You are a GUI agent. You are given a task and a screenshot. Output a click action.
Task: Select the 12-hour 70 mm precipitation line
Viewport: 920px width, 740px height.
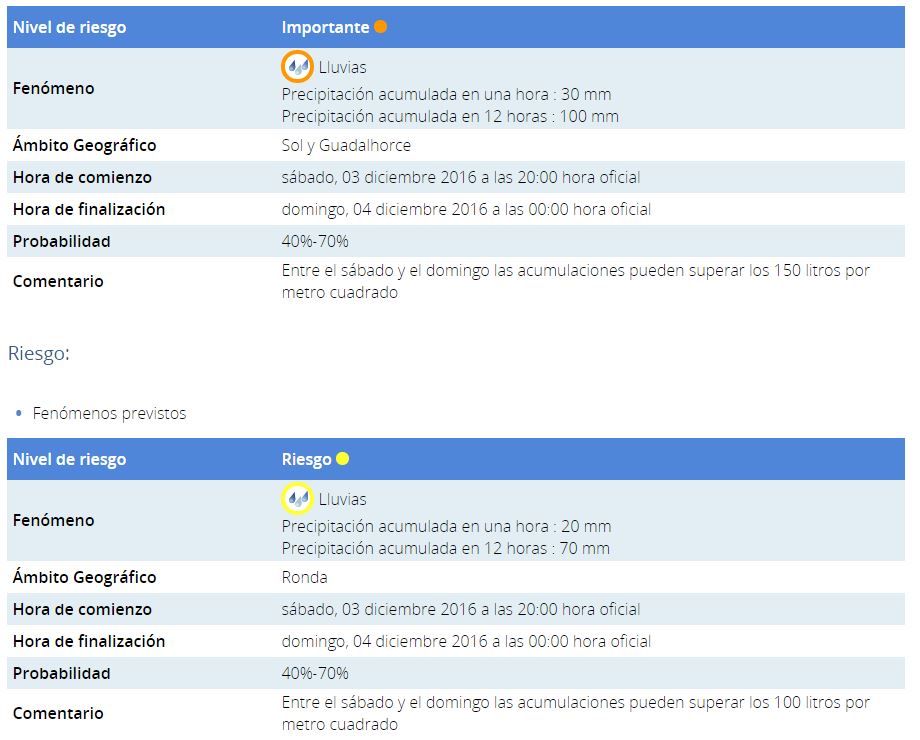pyautogui.click(x=445, y=548)
